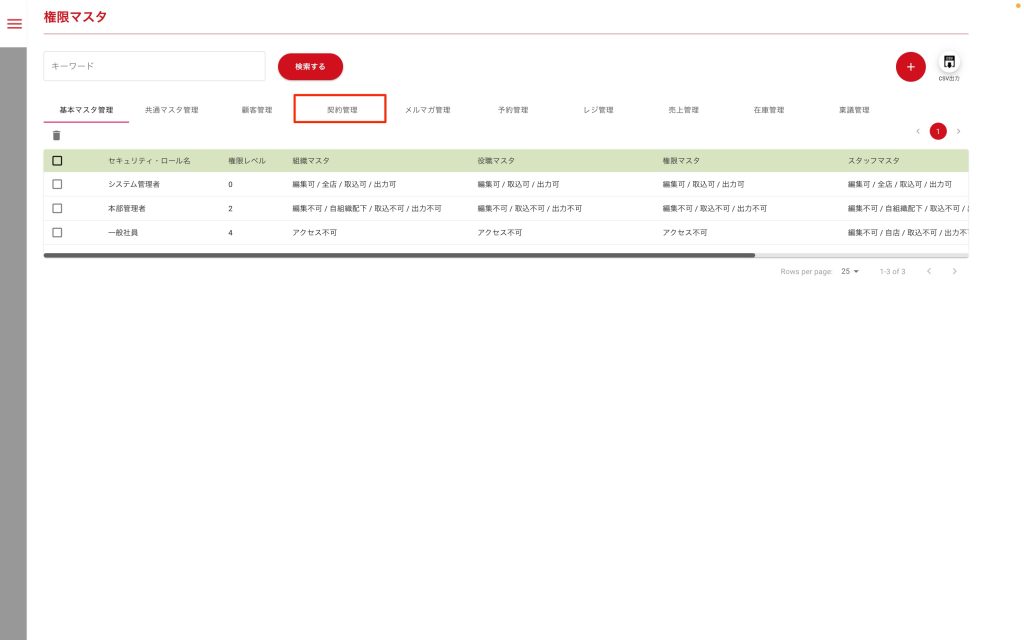Open the hamburger navigation menu
This screenshot has height=640, width=1024.
pyautogui.click(x=14, y=23)
